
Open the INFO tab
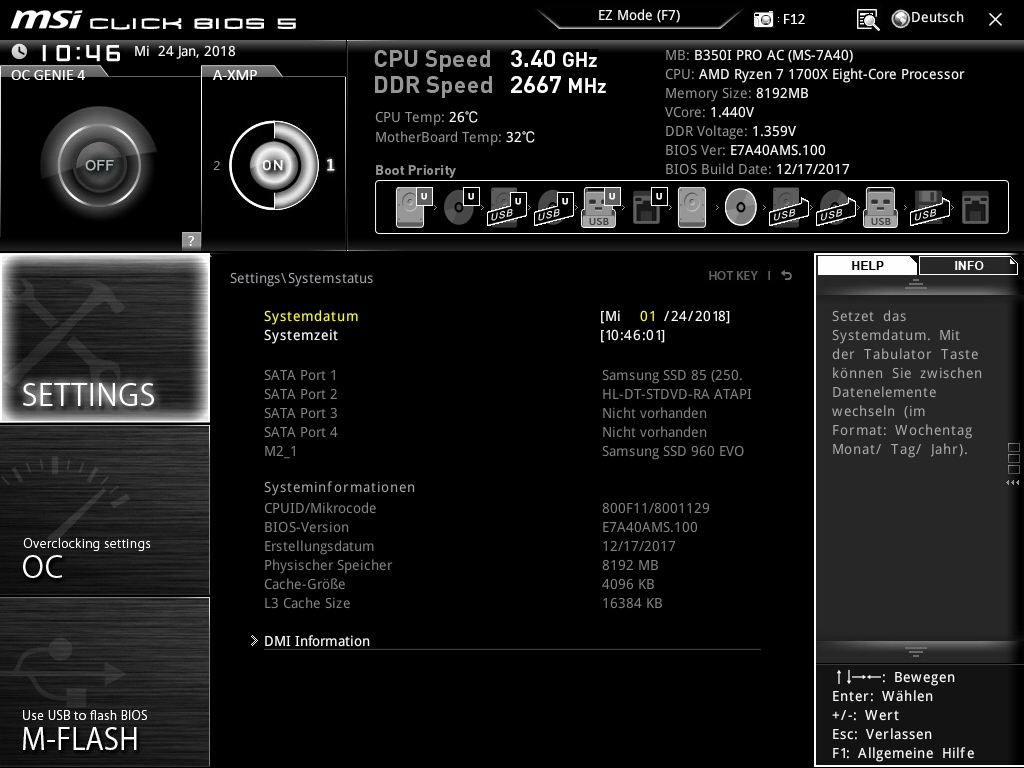click(x=968, y=266)
